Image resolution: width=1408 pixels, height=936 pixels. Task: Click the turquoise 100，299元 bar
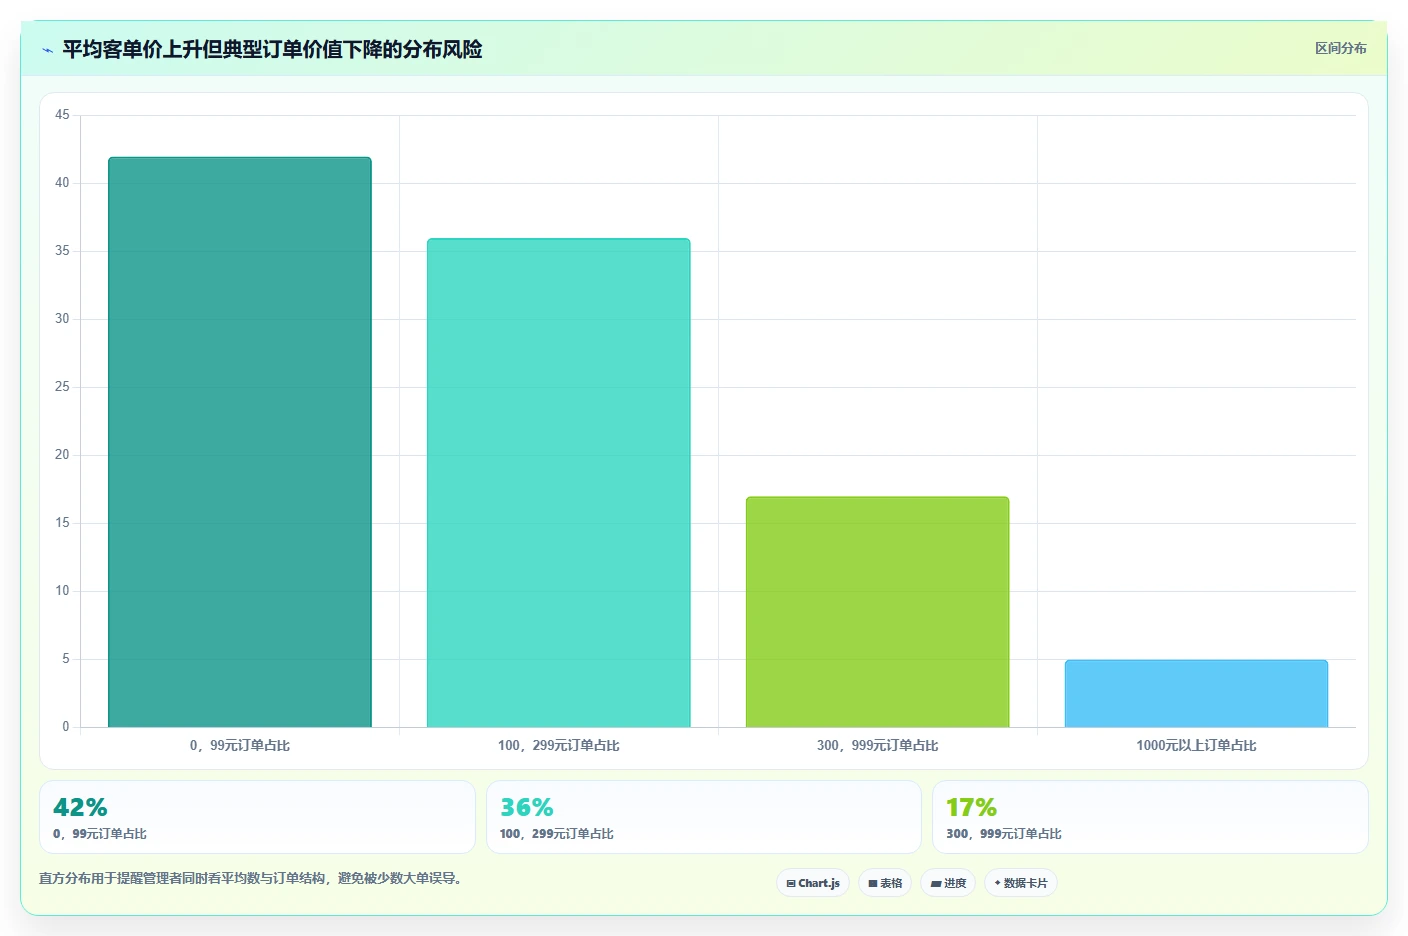click(558, 483)
